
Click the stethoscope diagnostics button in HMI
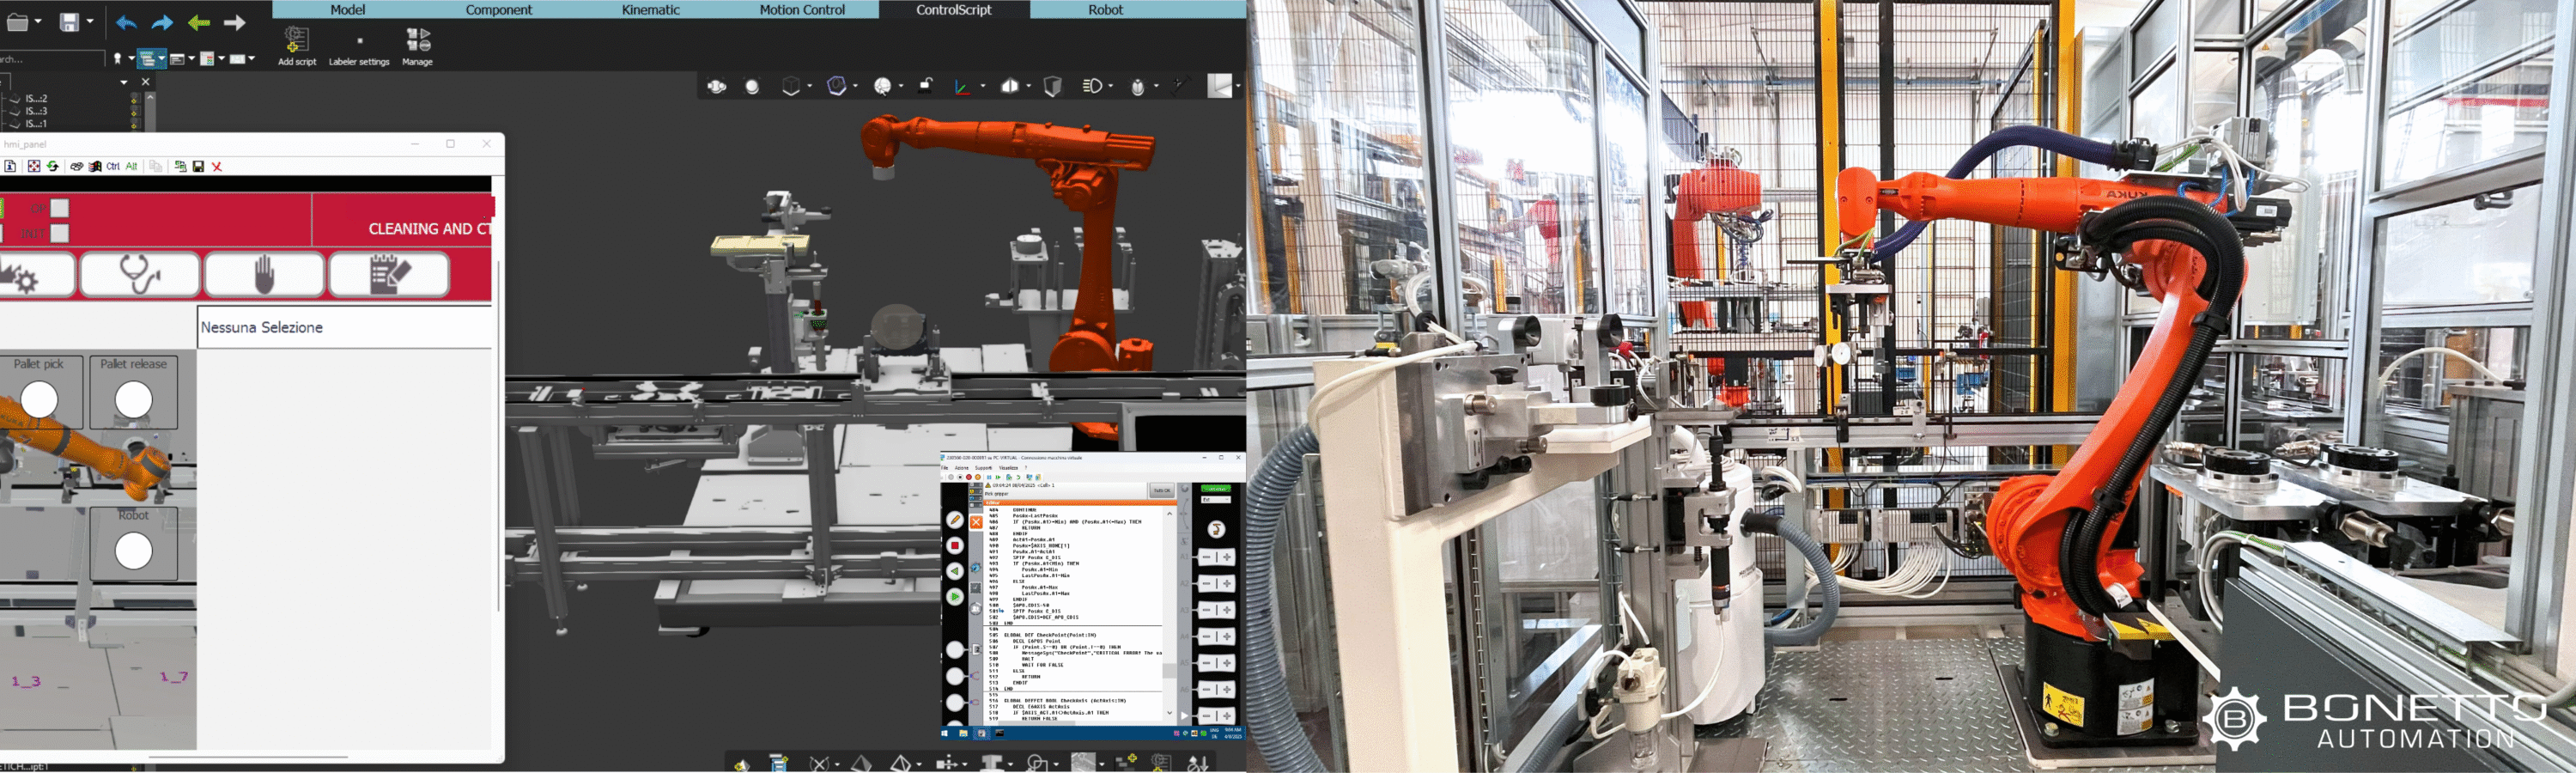140,274
